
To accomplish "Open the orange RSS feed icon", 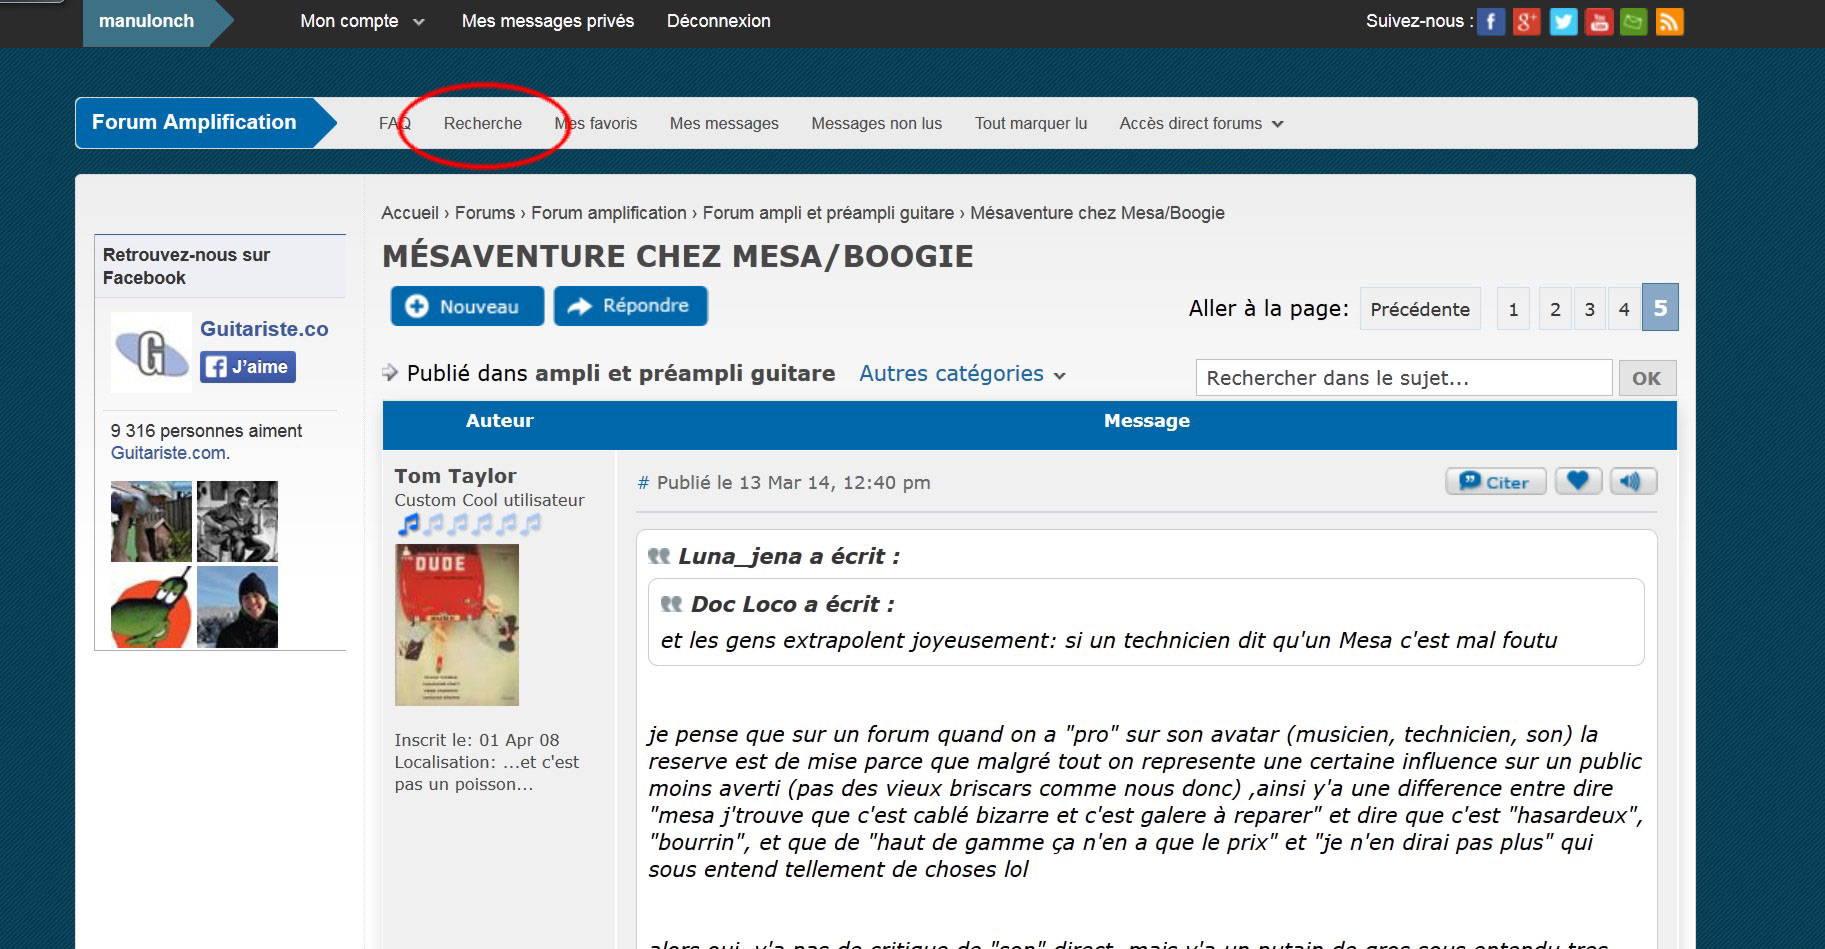I will pyautogui.click(x=1669, y=21).
